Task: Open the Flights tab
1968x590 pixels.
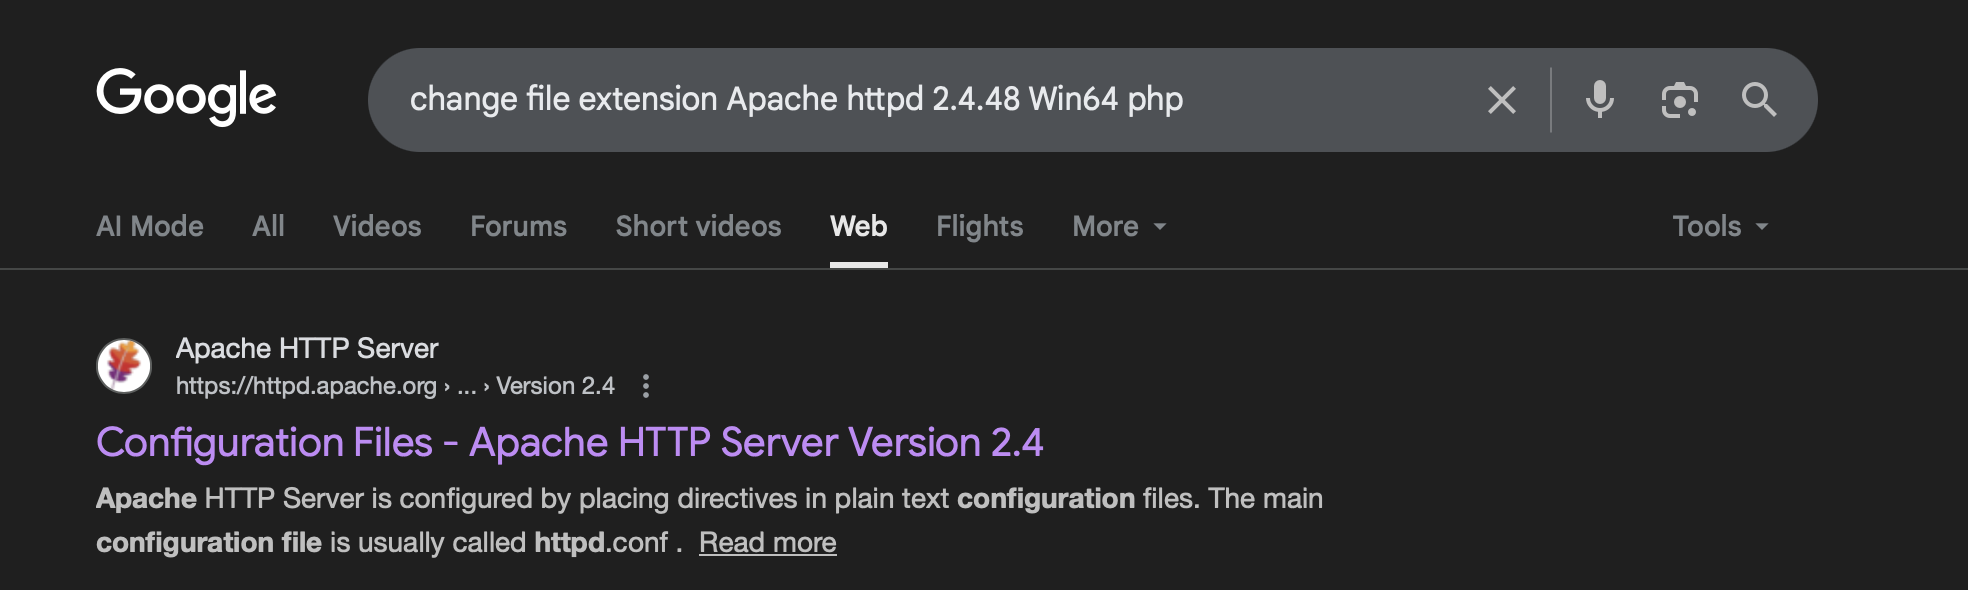Action: (x=979, y=227)
